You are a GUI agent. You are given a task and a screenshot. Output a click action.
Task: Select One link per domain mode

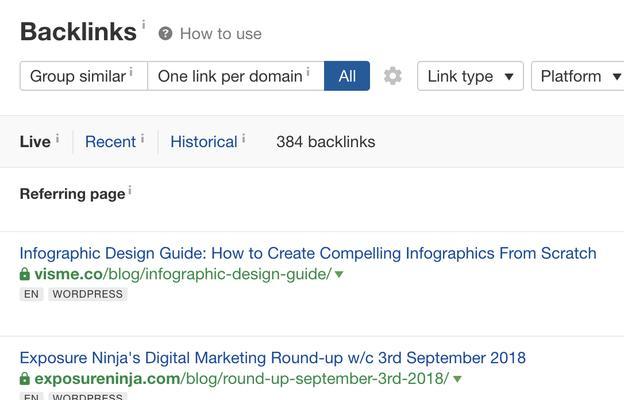click(x=236, y=76)
